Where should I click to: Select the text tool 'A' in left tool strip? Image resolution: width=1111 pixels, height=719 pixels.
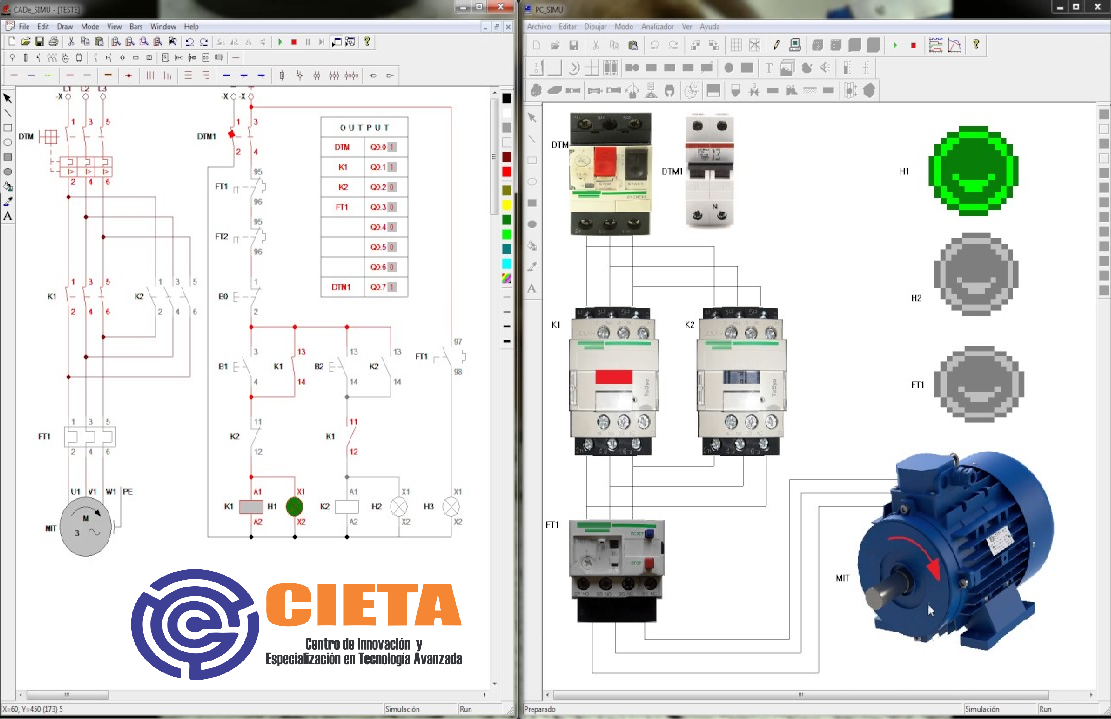tap(8, 216)
